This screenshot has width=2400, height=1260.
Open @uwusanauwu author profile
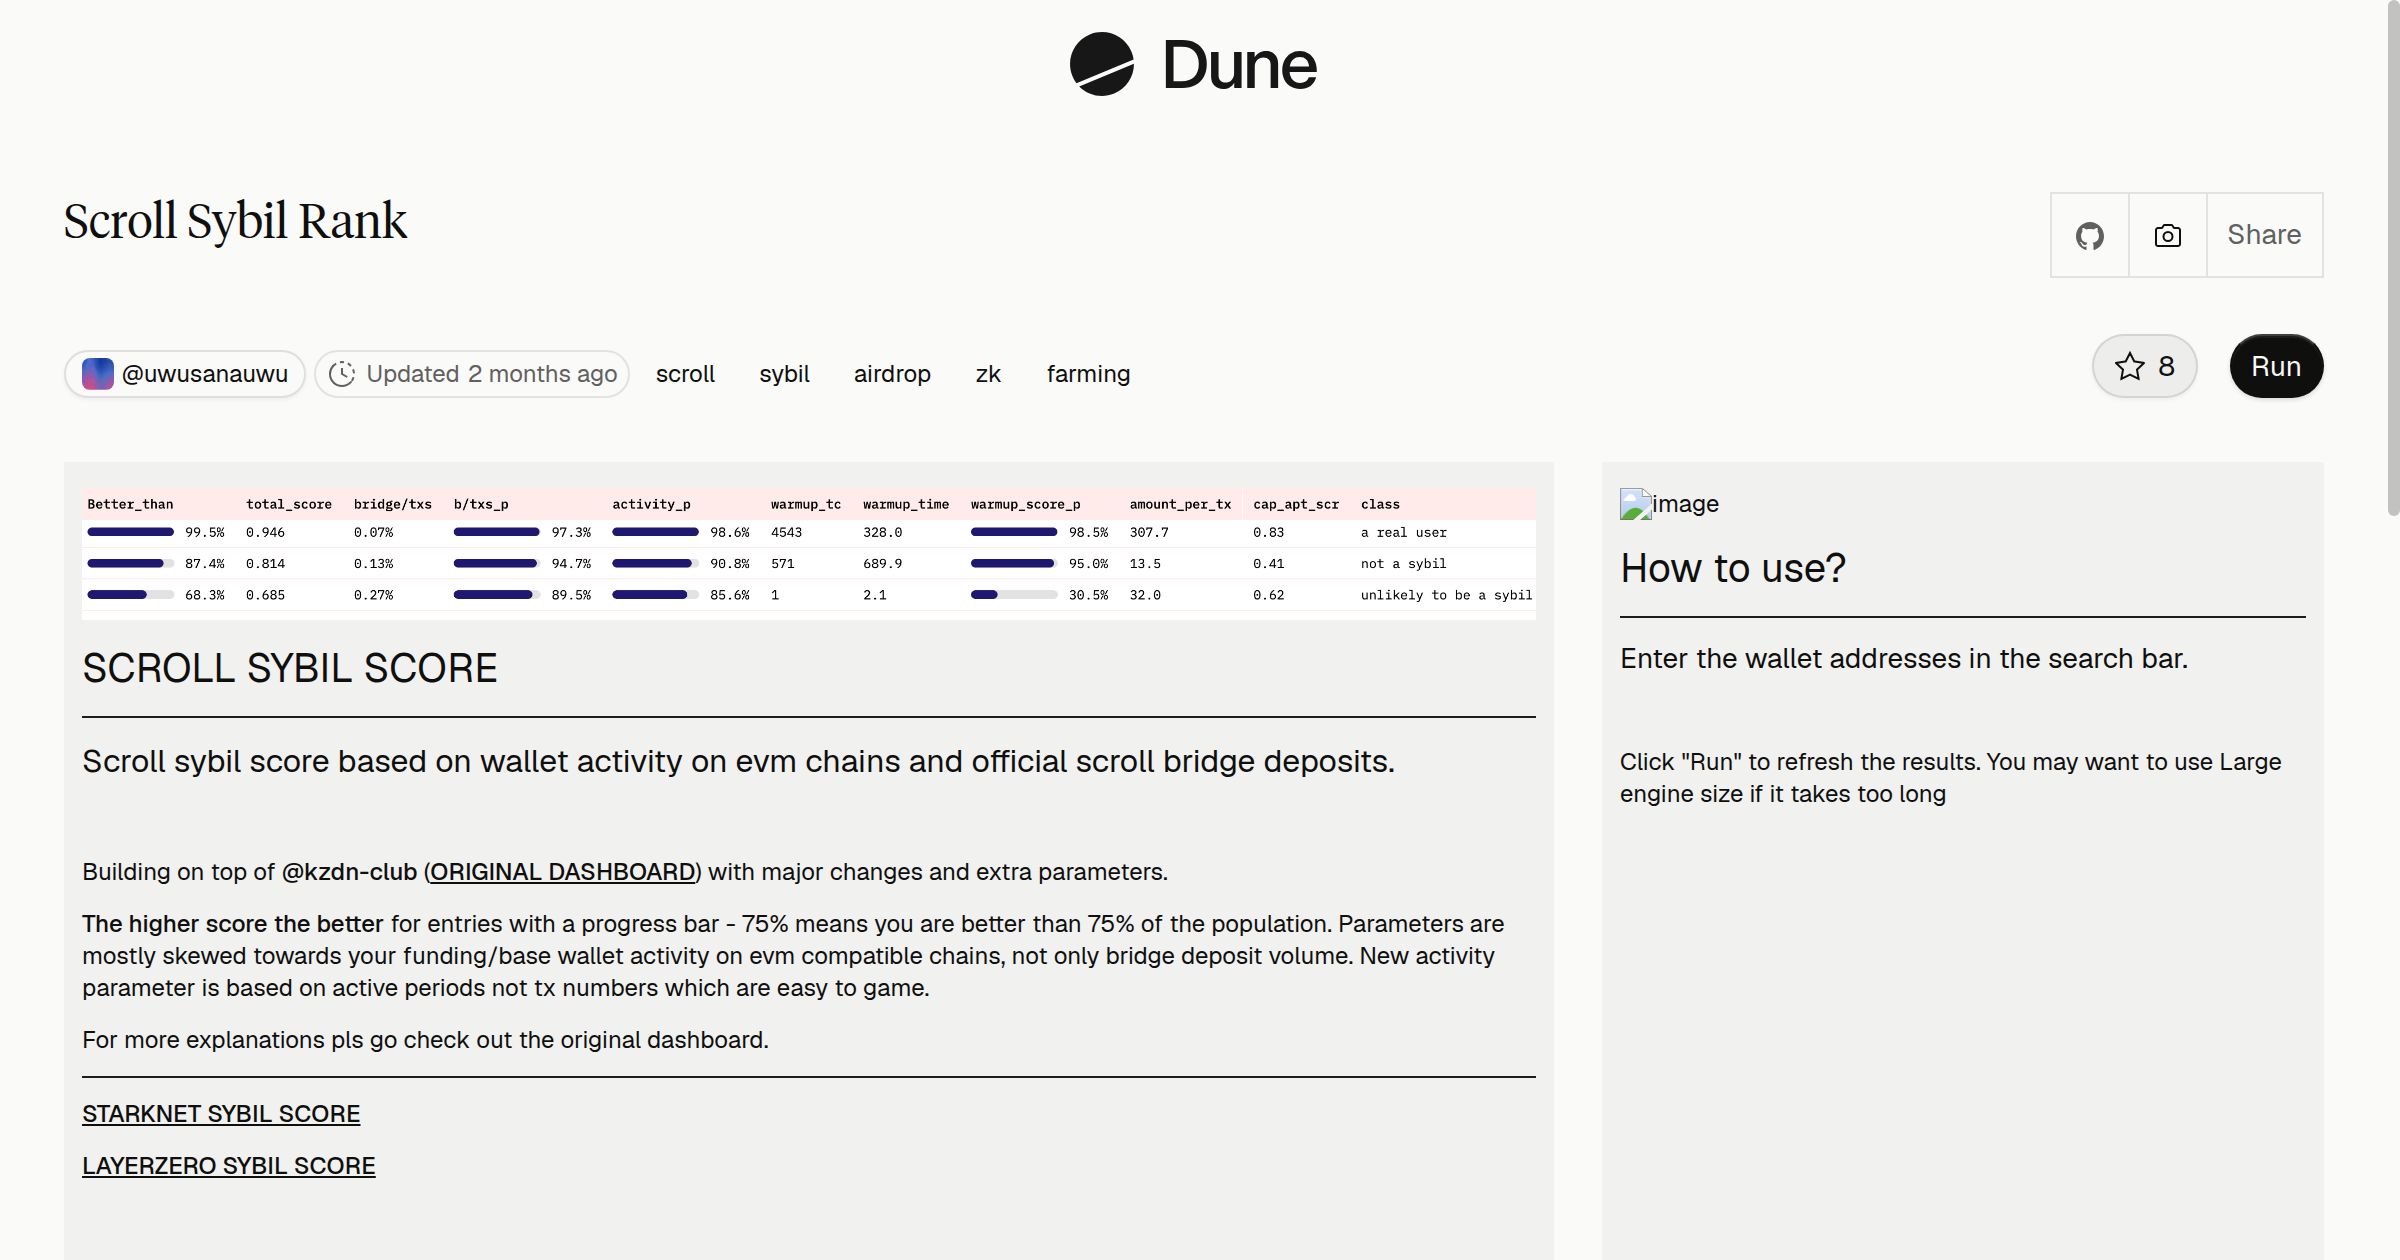coord(185,374)
